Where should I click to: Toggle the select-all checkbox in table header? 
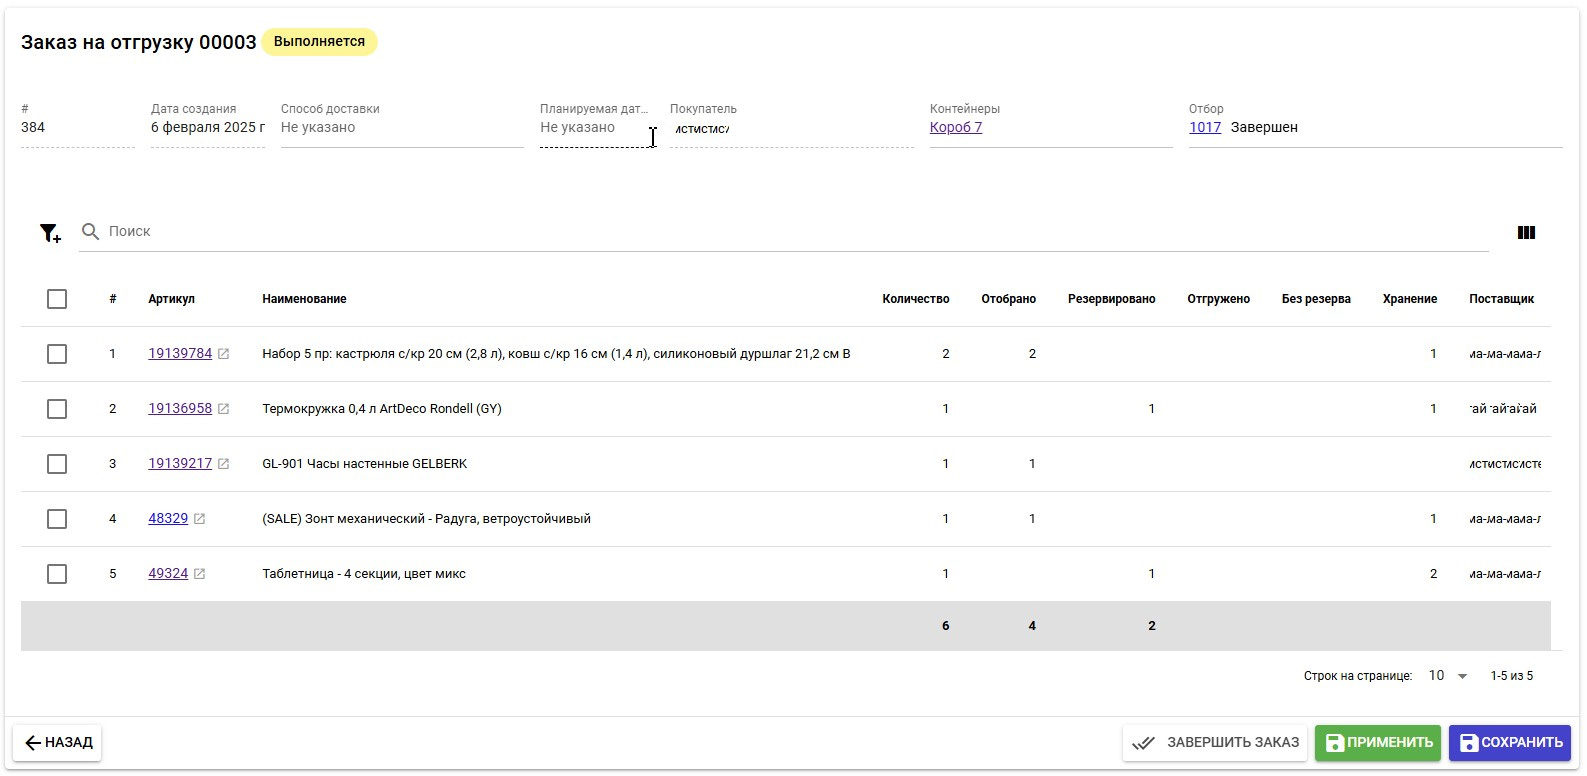pos(57,299)
